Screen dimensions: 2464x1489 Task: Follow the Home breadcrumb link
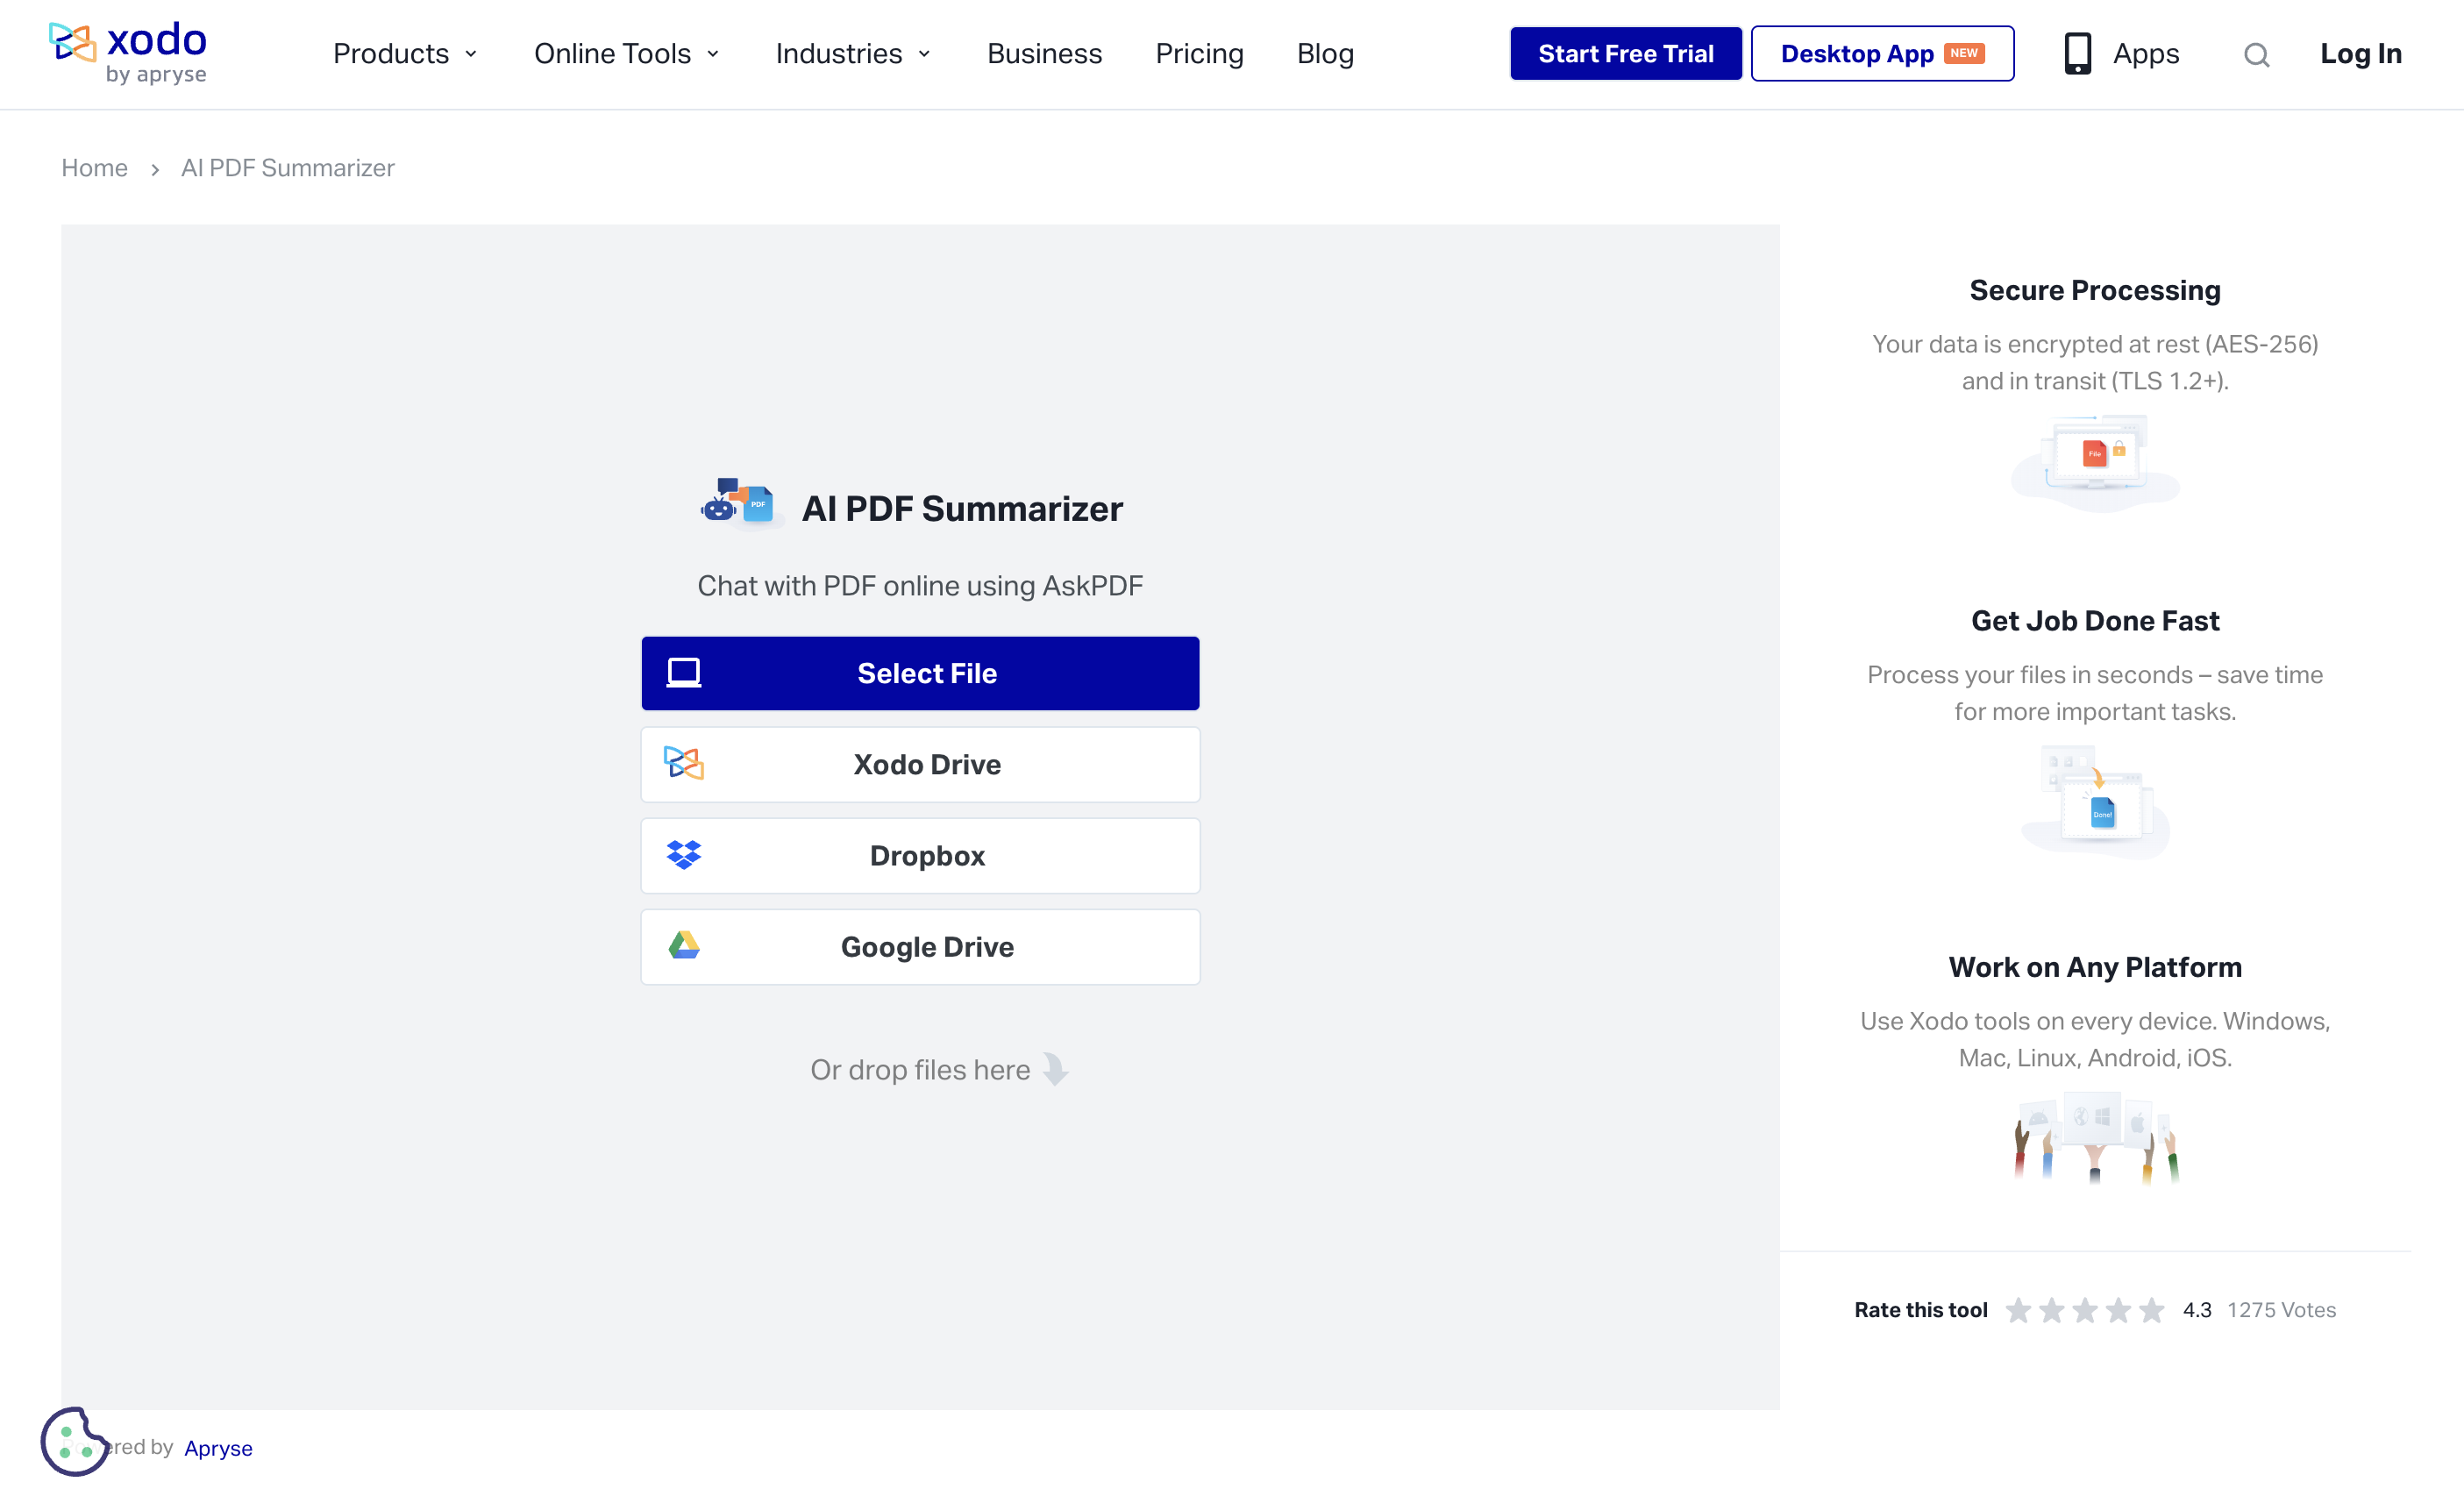point(94,168)
